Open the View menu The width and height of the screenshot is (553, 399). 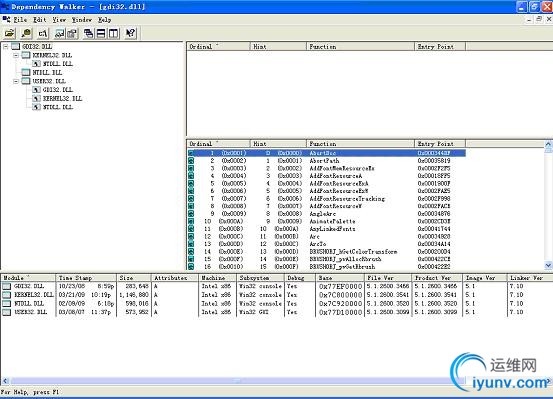coord(59,20)
